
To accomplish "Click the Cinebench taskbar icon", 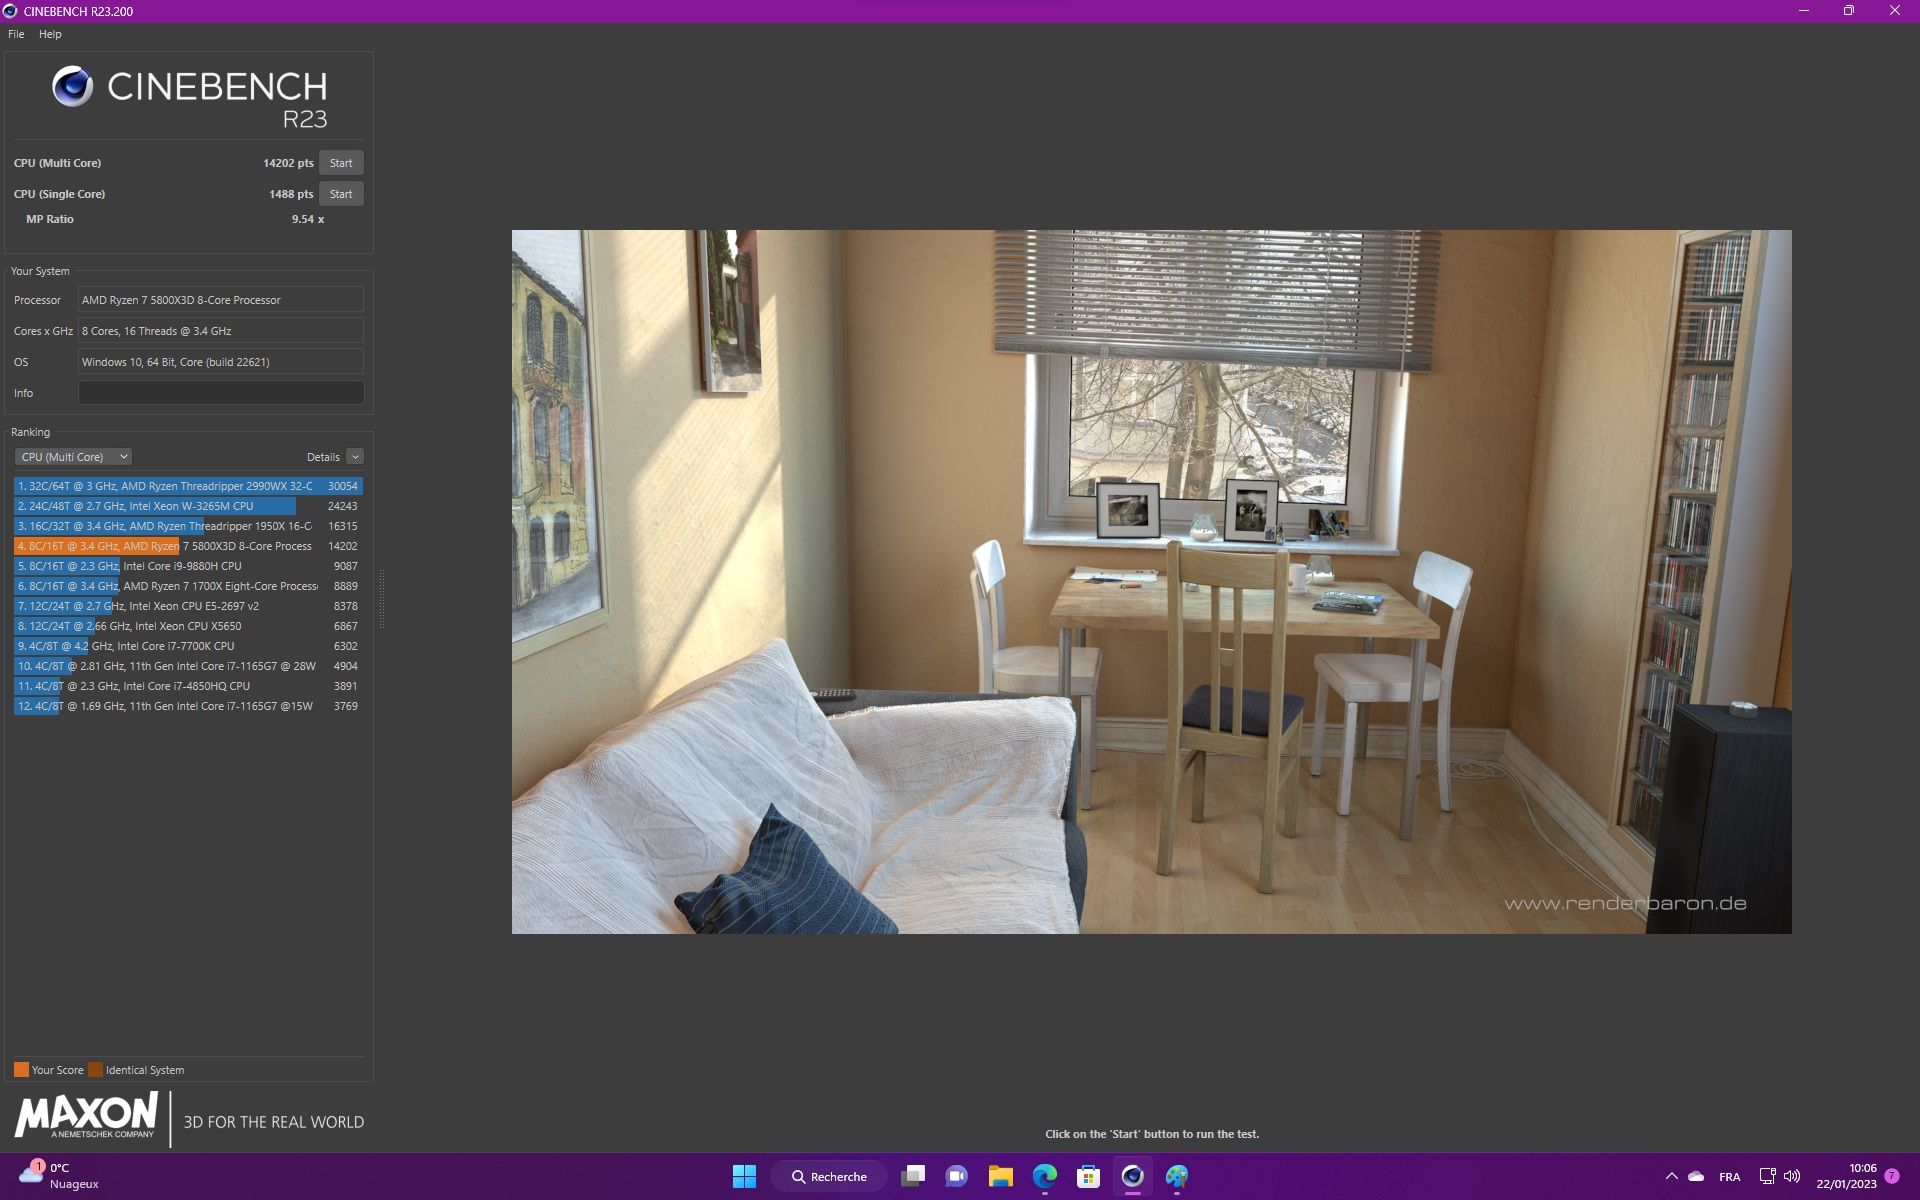I will coord(1132,1176).
